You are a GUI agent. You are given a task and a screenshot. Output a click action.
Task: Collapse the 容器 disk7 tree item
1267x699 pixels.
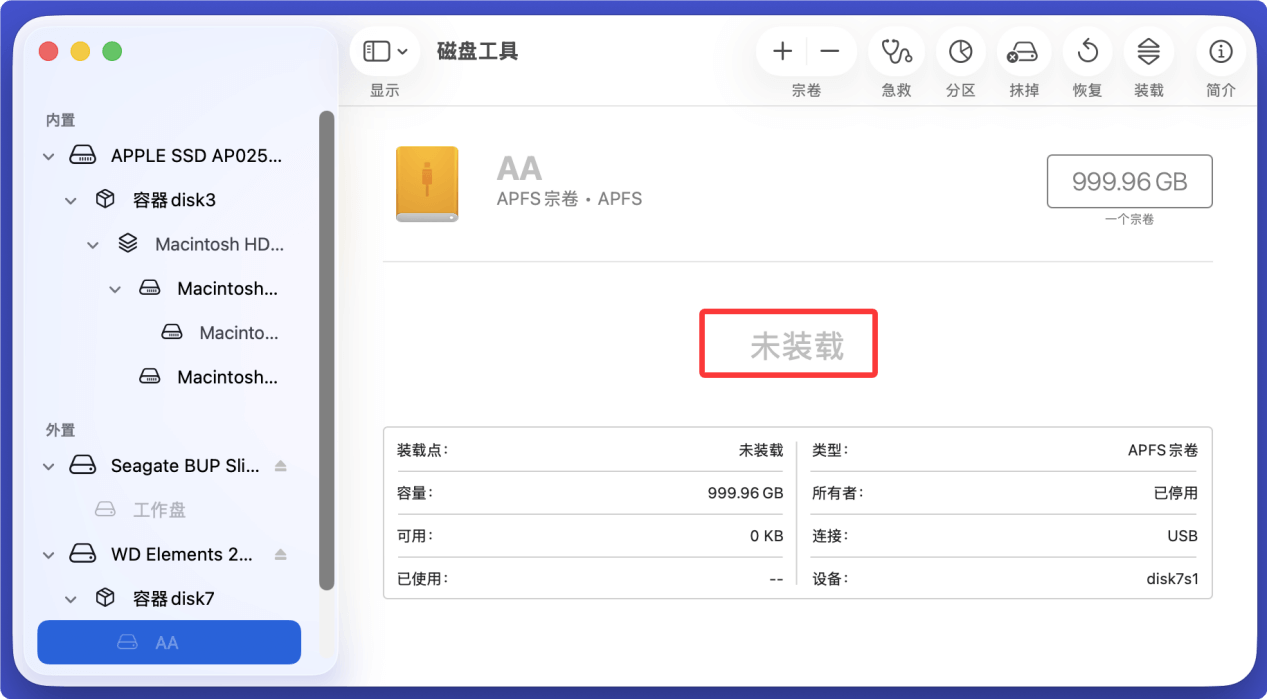coord(70,597)
